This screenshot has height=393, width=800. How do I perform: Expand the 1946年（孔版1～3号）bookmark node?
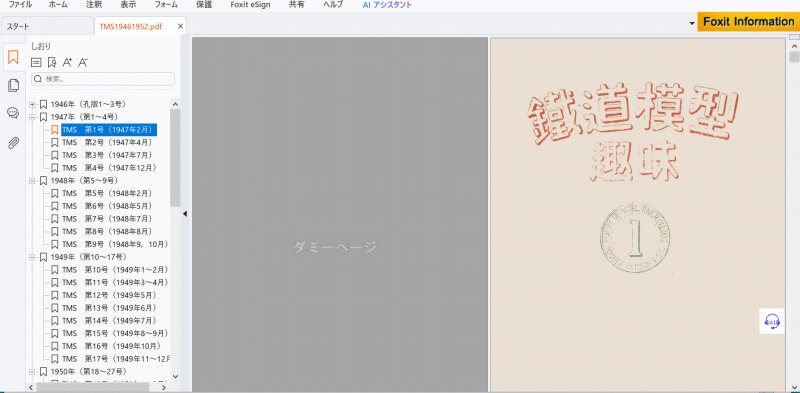(x=32, y=105)
